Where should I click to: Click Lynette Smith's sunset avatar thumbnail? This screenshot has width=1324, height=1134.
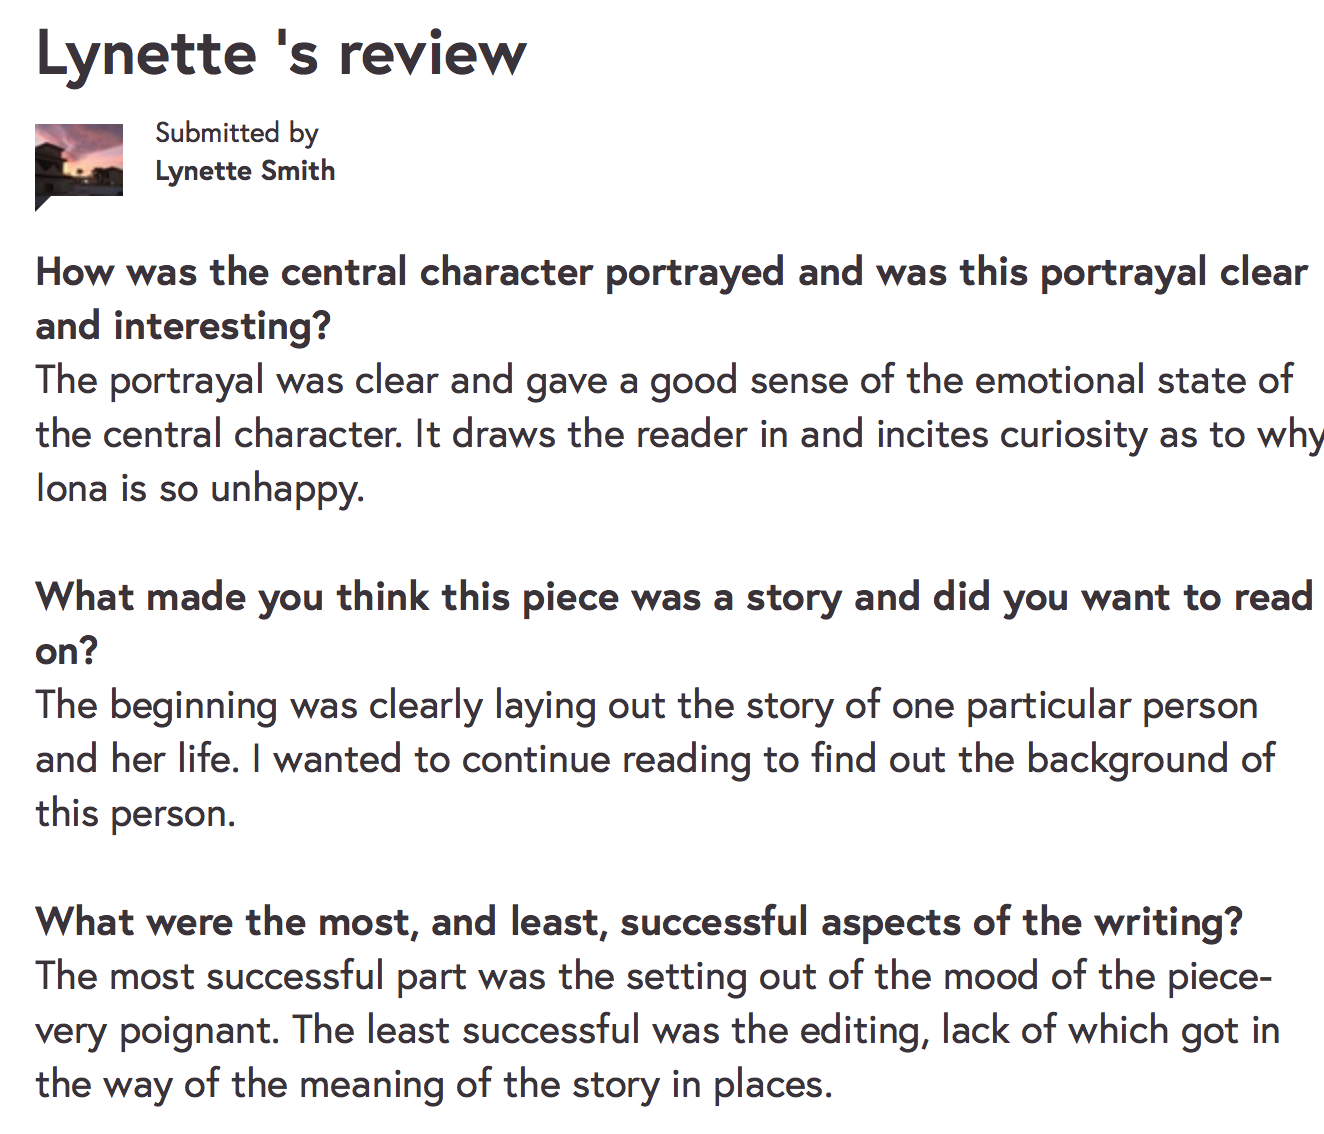click(79, 160)
